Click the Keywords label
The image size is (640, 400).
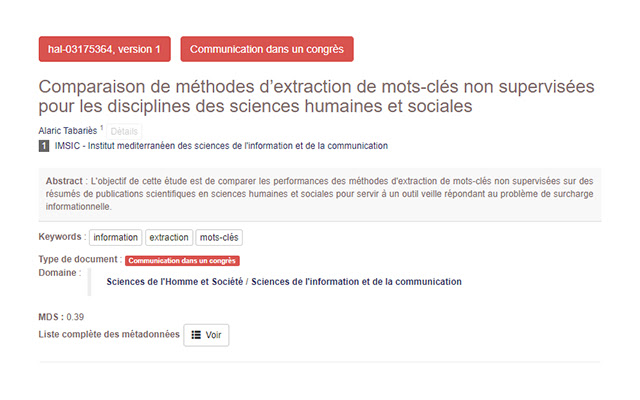62,237
